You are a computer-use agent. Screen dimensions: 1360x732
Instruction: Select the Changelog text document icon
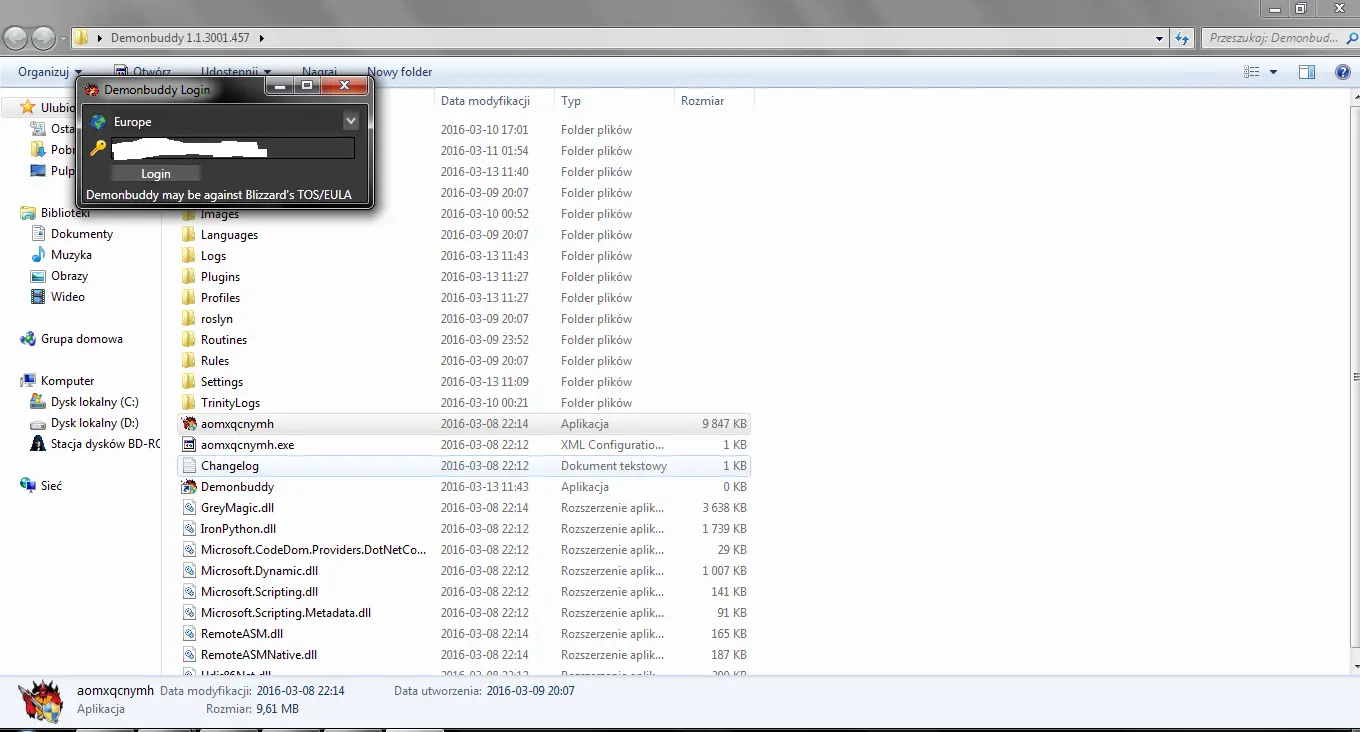point(189,466)
